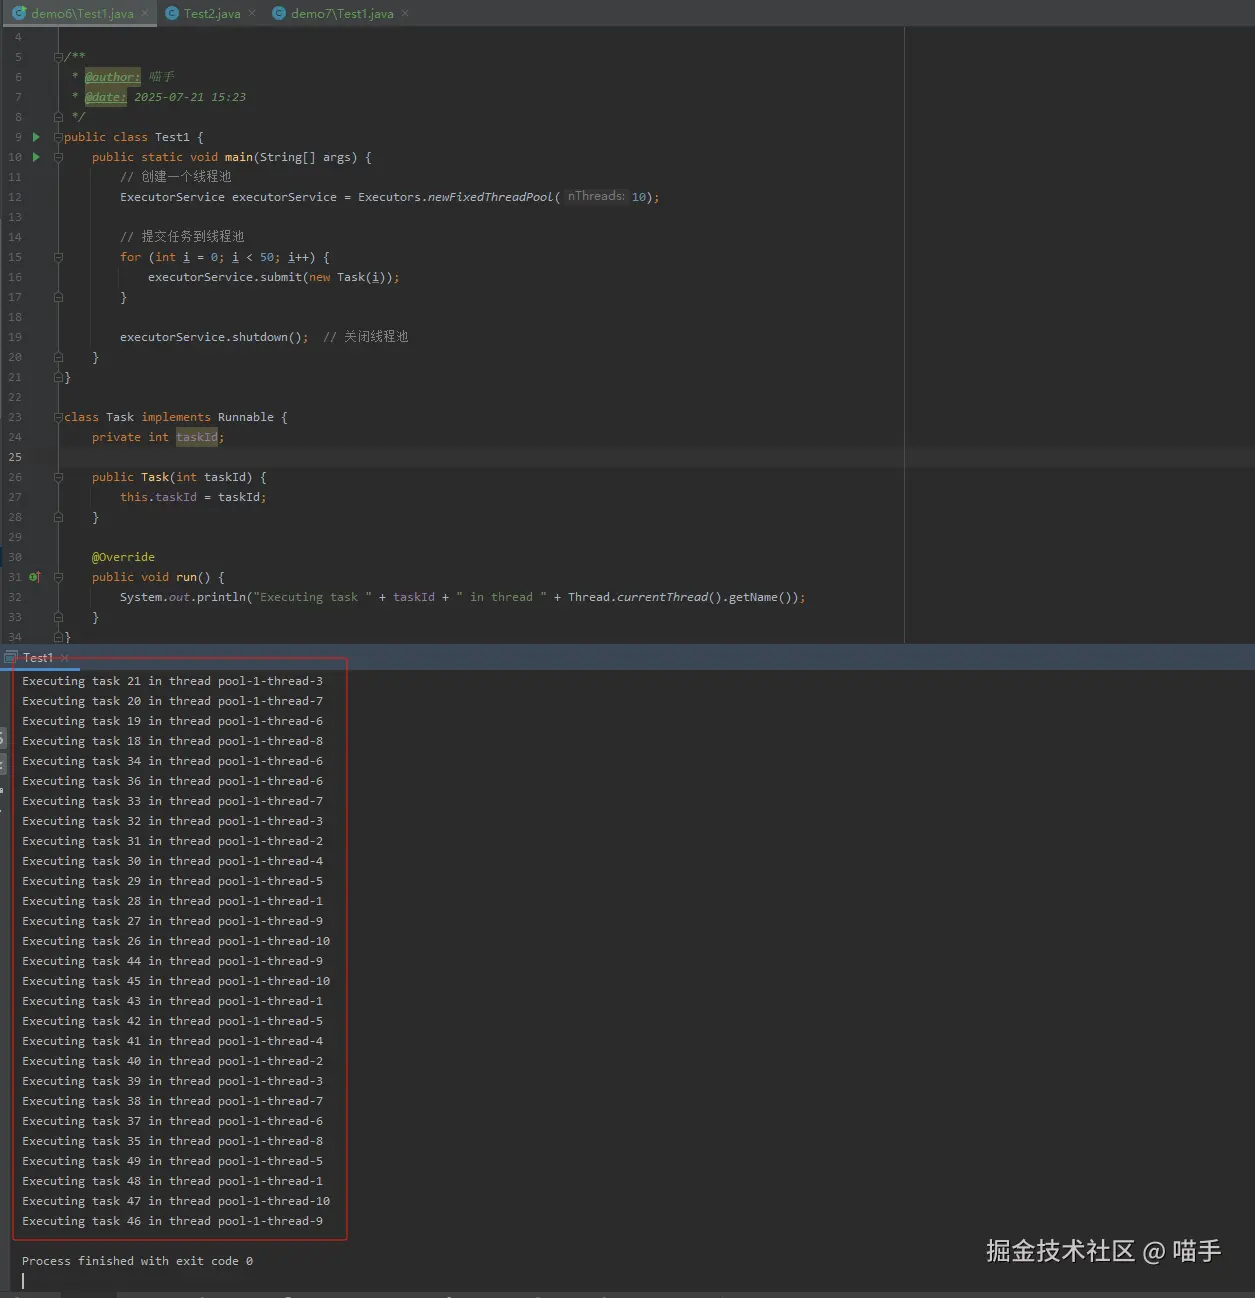Collapse the Test1 class fold marker
Viewport: 1255px width, 1298px height.
58,137
